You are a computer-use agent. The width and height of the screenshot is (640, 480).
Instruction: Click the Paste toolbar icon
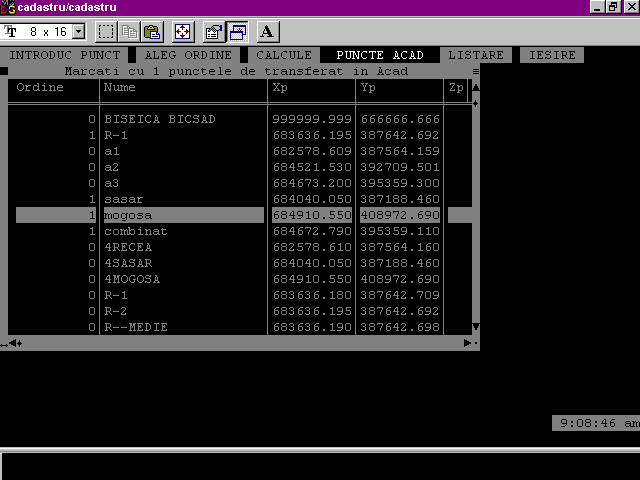[x=152, y=31]
